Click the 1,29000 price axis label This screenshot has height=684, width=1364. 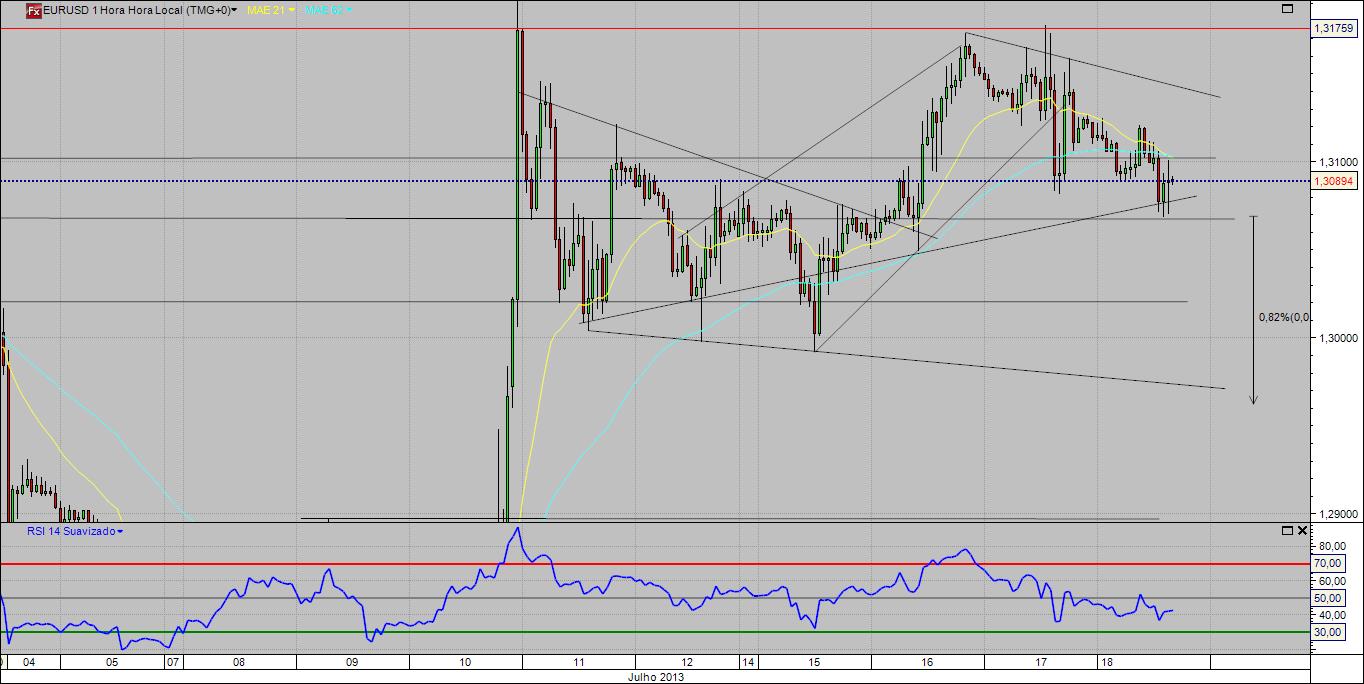point(1337,514)
